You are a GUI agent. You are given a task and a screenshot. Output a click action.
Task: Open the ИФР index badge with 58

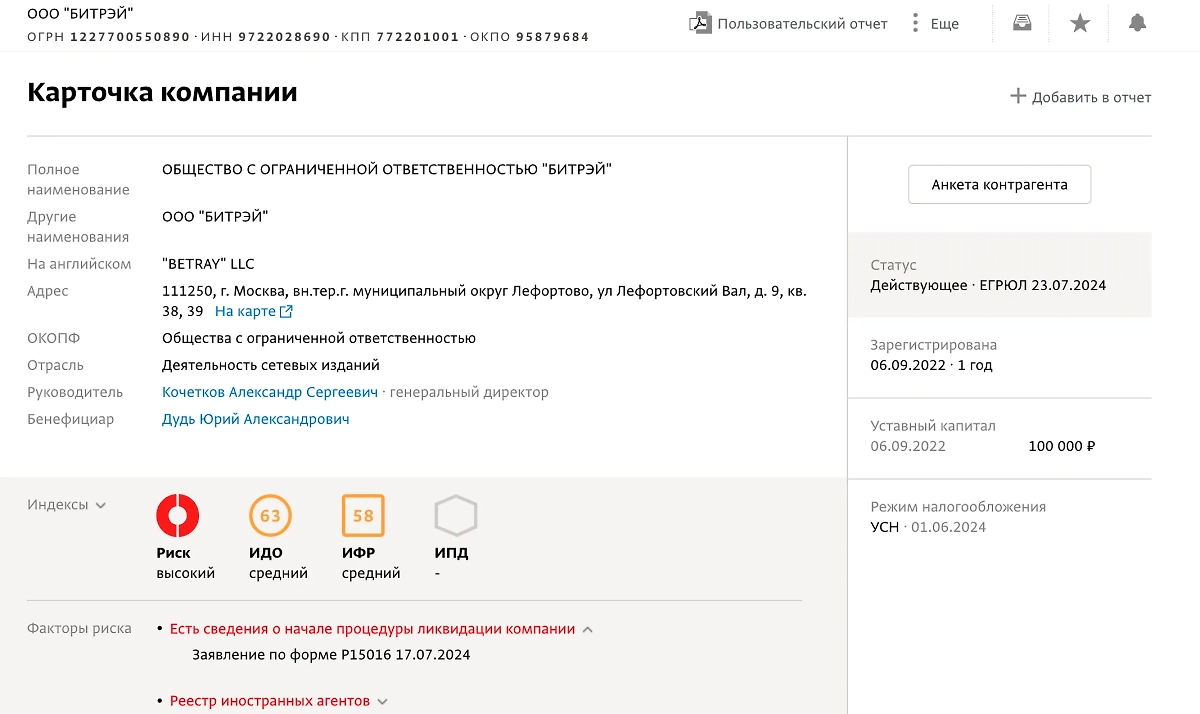363,514
